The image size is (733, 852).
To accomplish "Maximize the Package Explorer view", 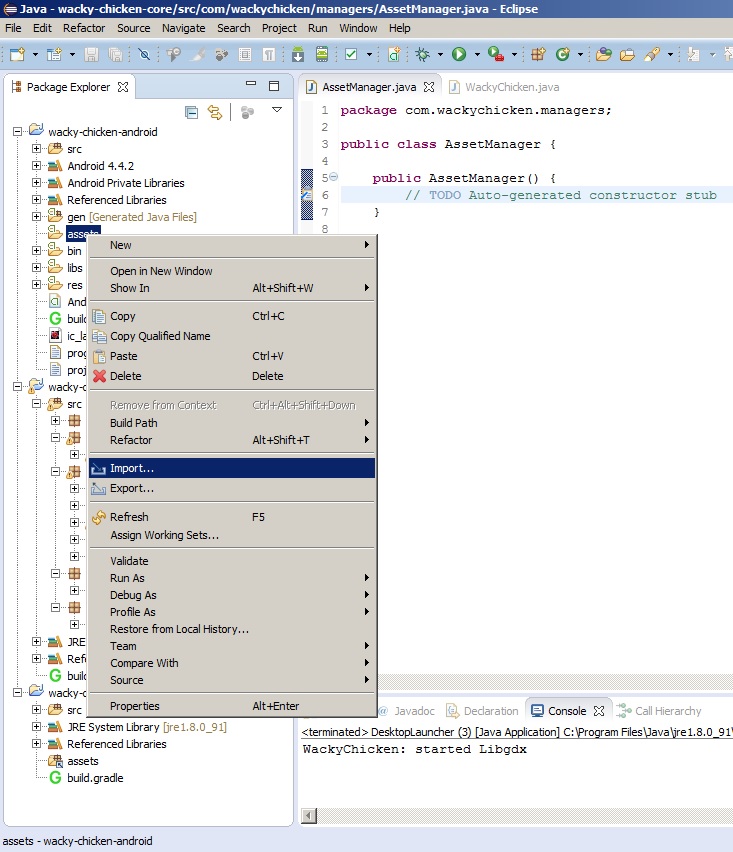I will click(x=274, y=86).
